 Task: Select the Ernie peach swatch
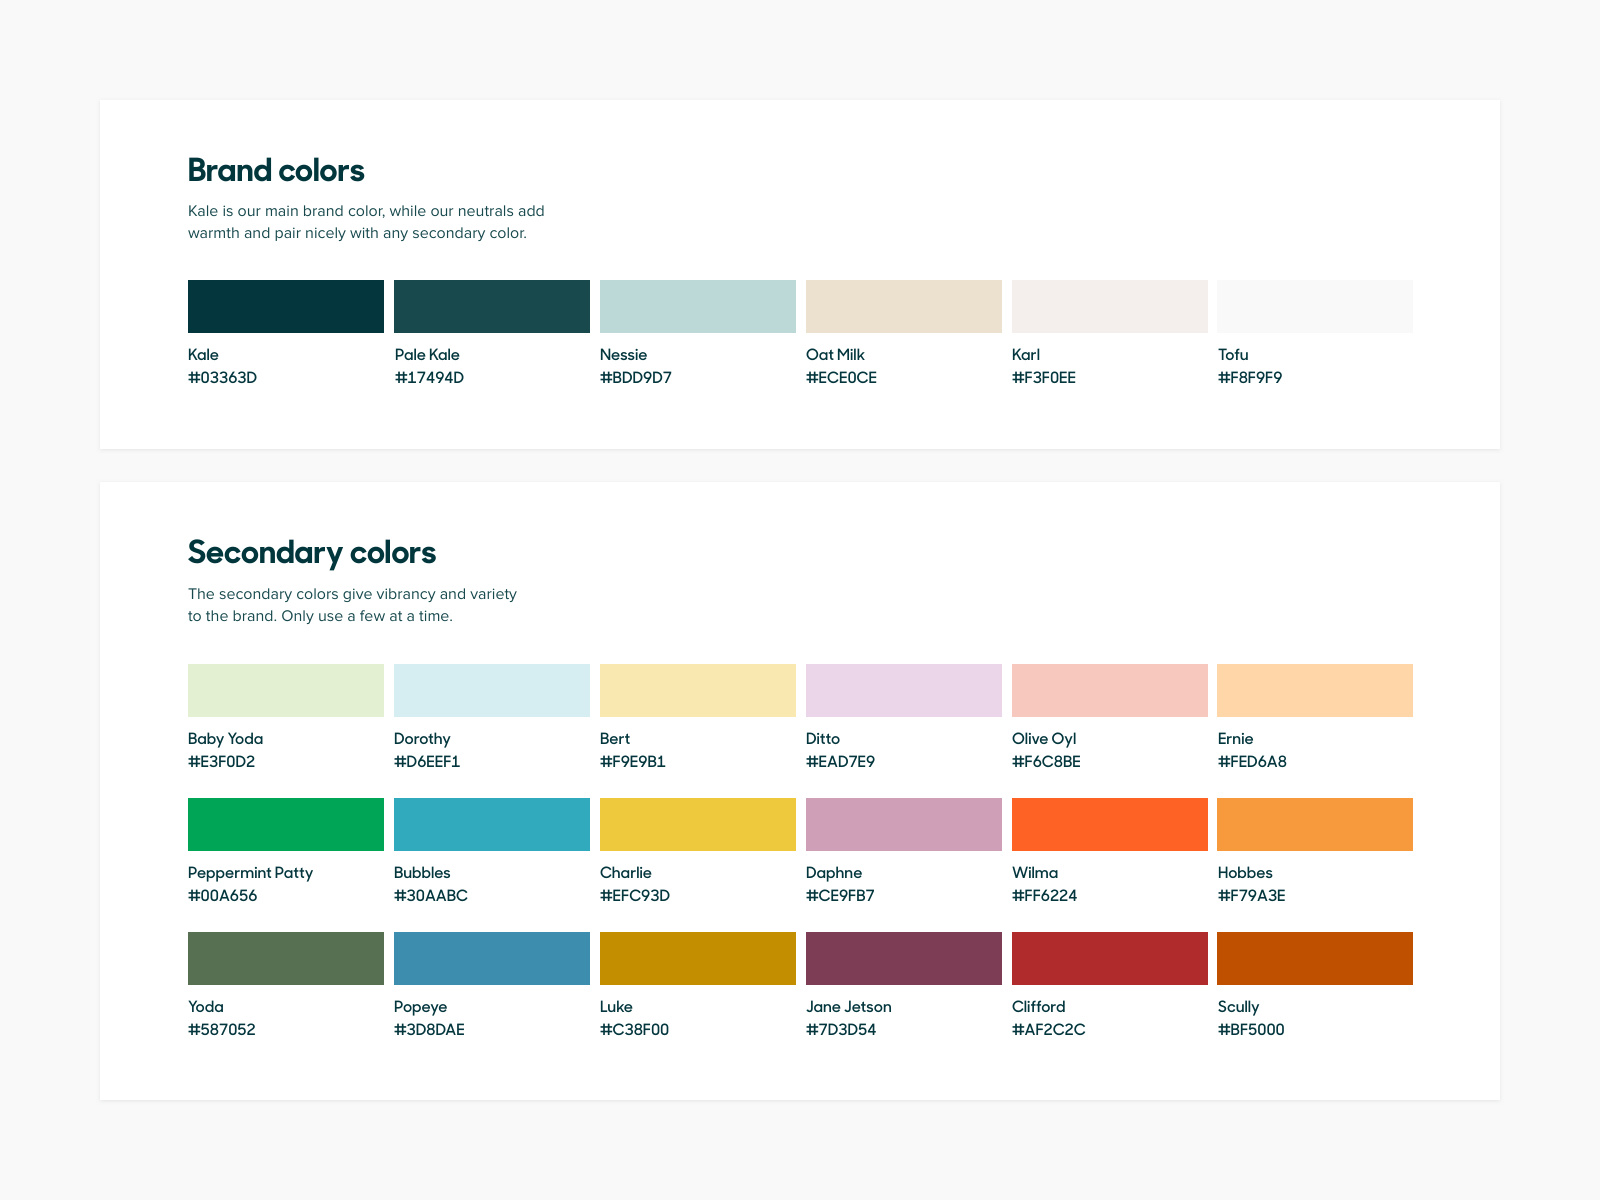[1315, 690]
